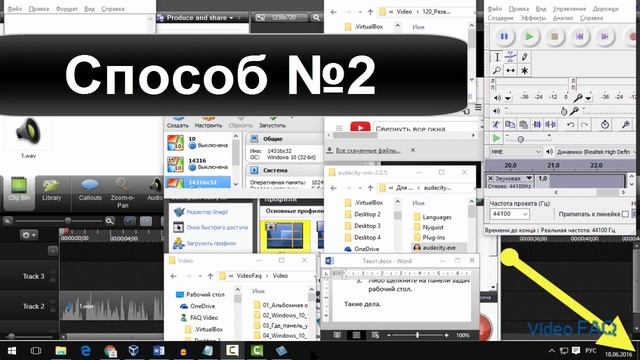Select Audacity's Multi-tool (asterisk)

(524, 71)
